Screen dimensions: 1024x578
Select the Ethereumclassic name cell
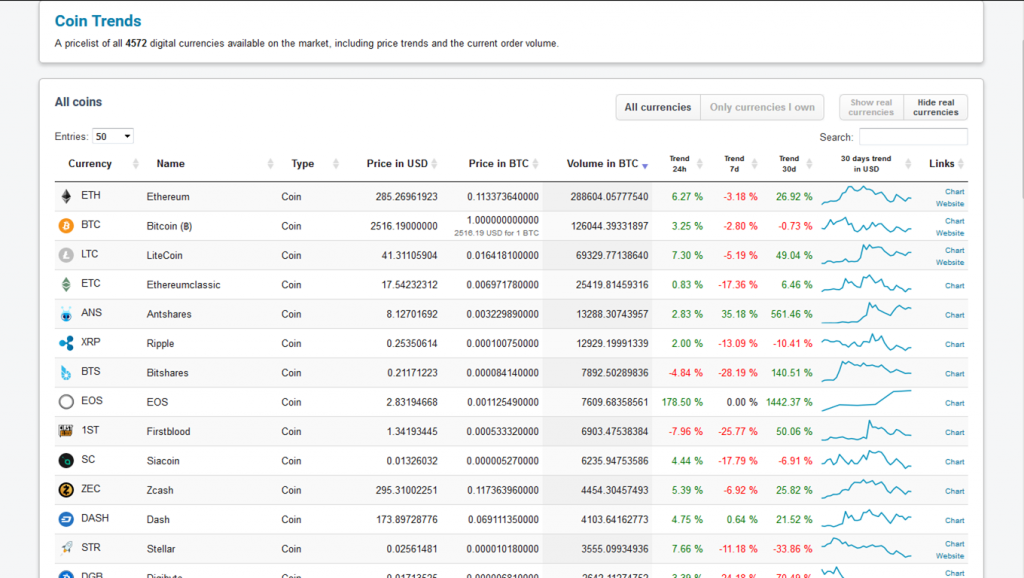184,285
